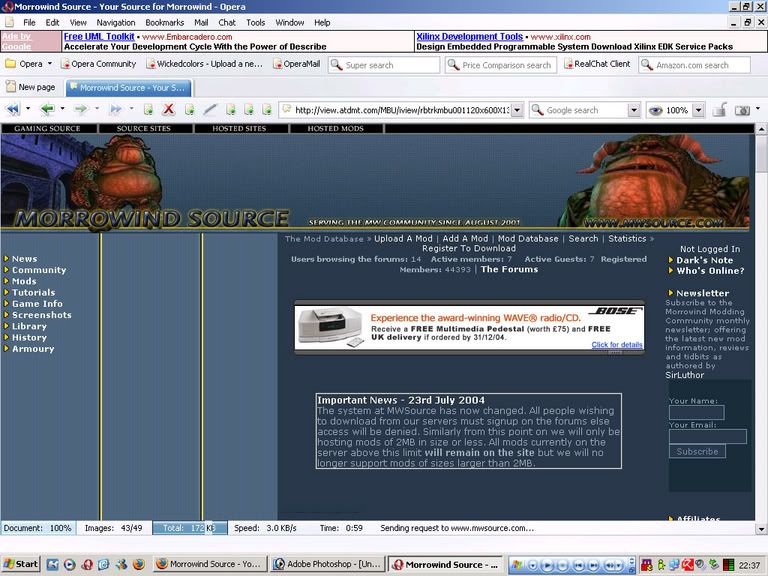Open the Wickedcolors bookmark
The image size is (768, 576).
click(x=204, y=64)
